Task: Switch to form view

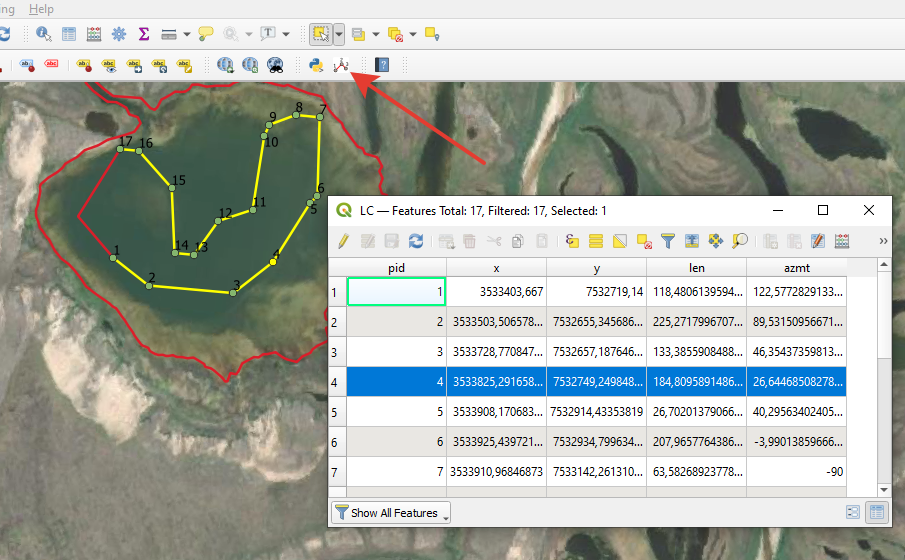Action: click(x=853, y=513)
